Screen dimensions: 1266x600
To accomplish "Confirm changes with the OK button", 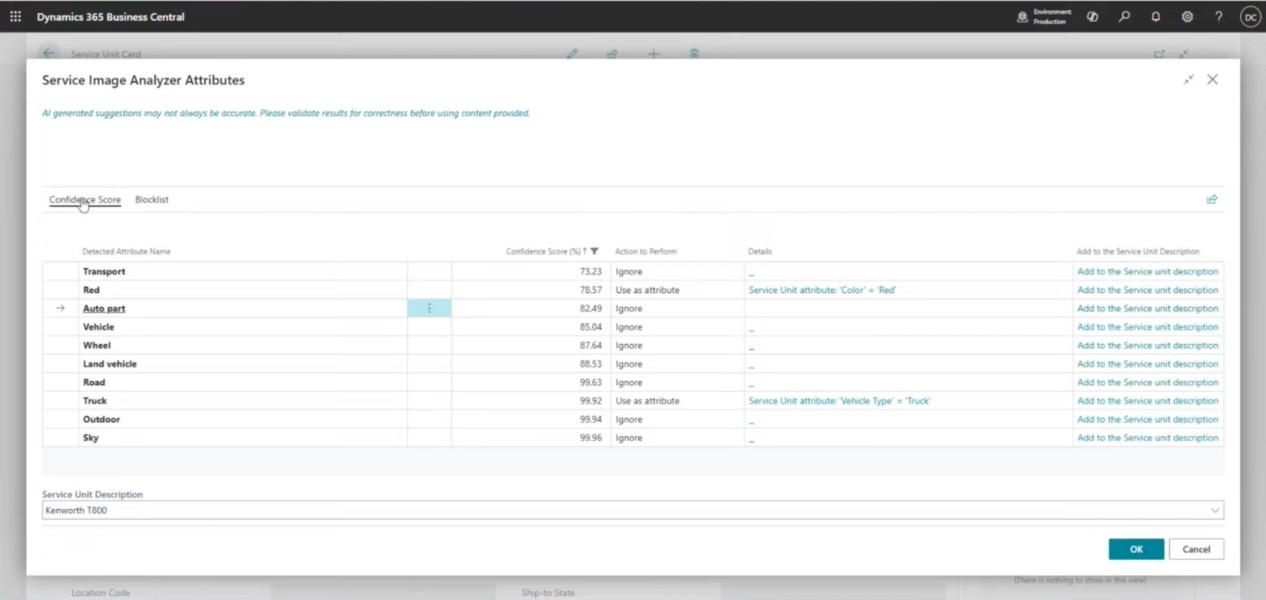I will pos(1135,548).
